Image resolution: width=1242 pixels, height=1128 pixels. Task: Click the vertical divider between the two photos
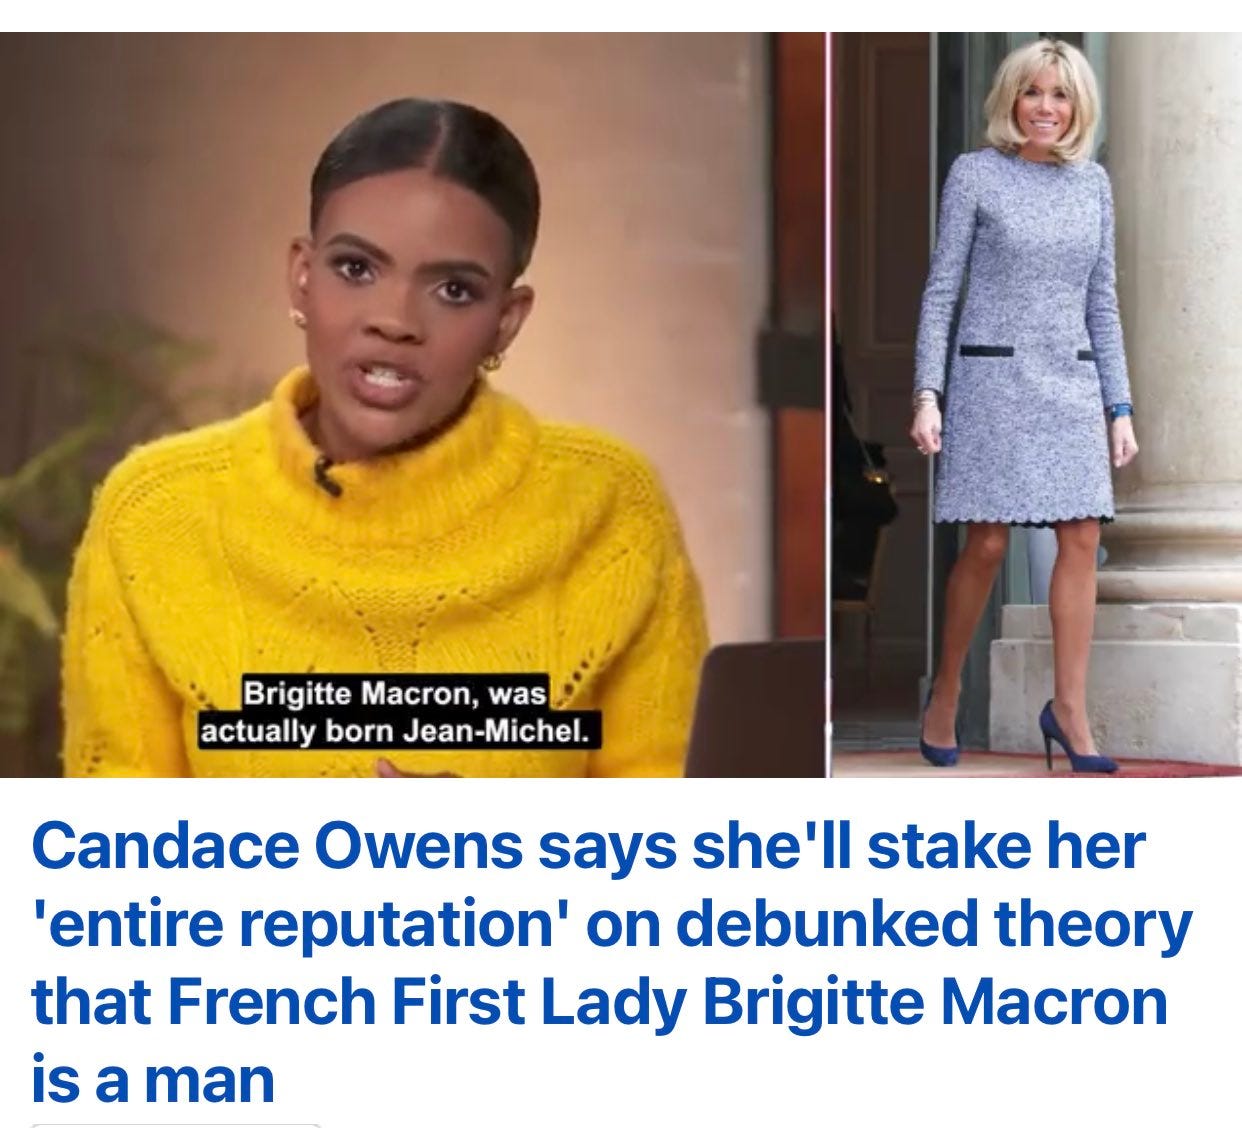(830, 404)
